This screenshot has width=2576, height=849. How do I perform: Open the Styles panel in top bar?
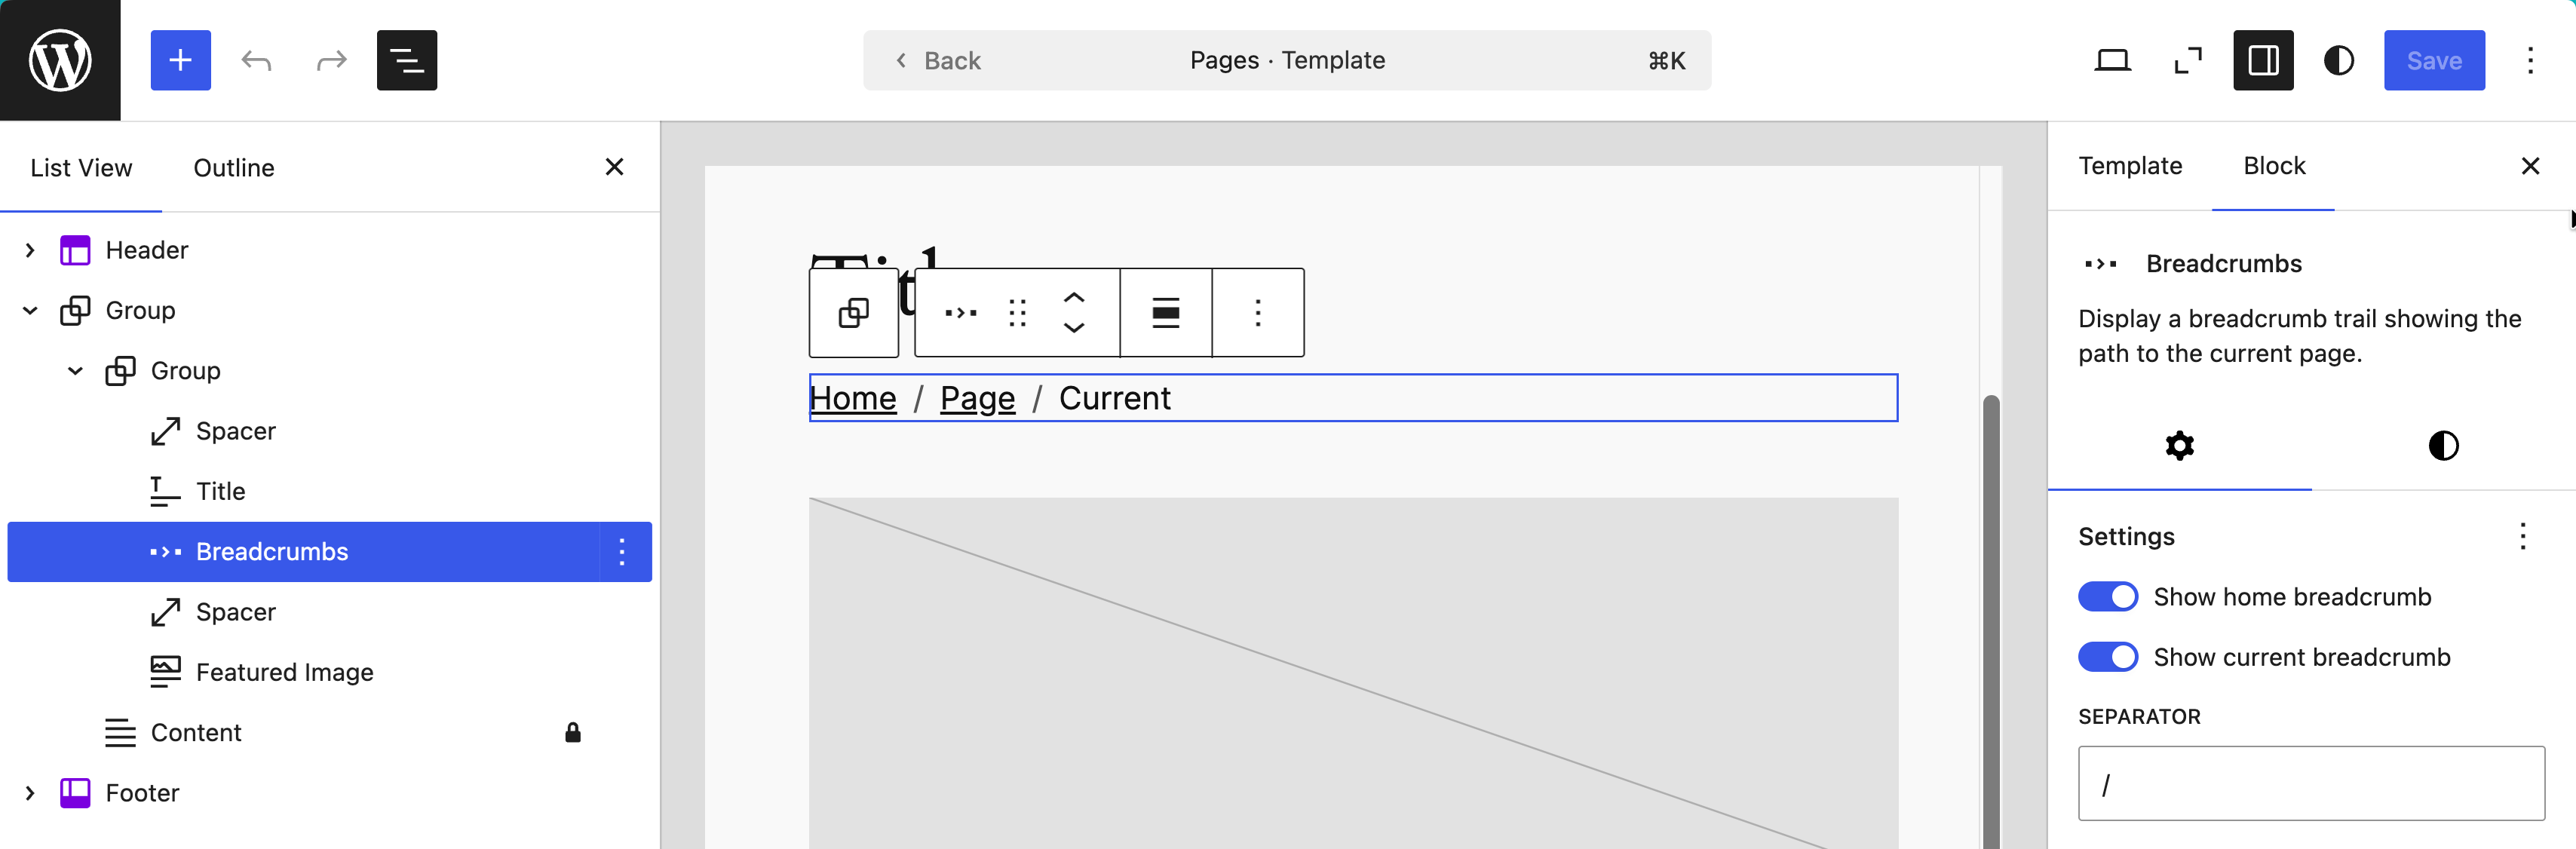tap(2338, 60)
